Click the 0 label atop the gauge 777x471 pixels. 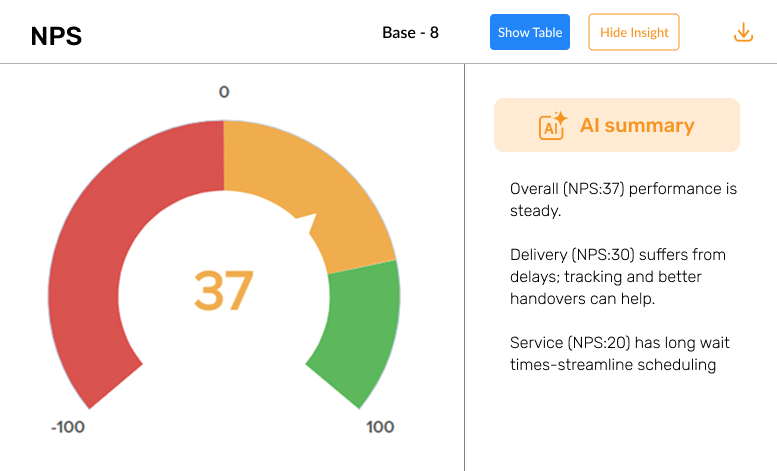tap(224, 92)
